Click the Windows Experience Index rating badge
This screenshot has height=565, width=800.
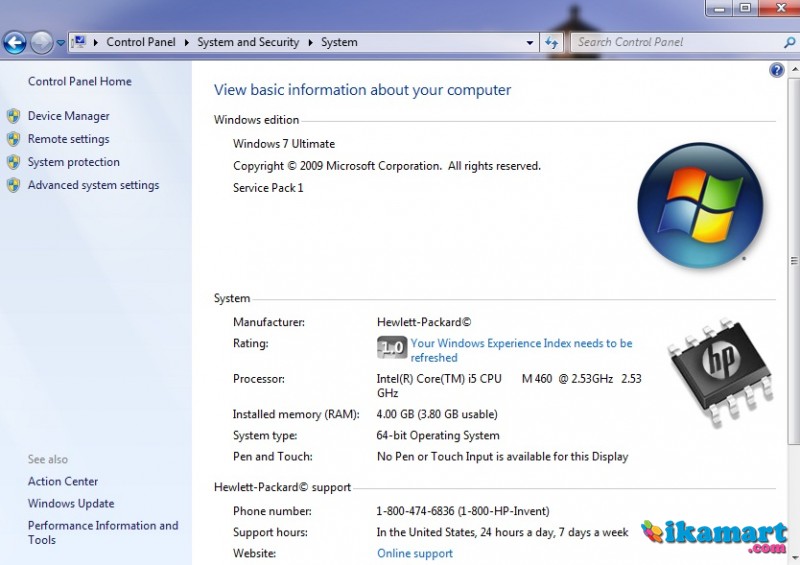391,348
